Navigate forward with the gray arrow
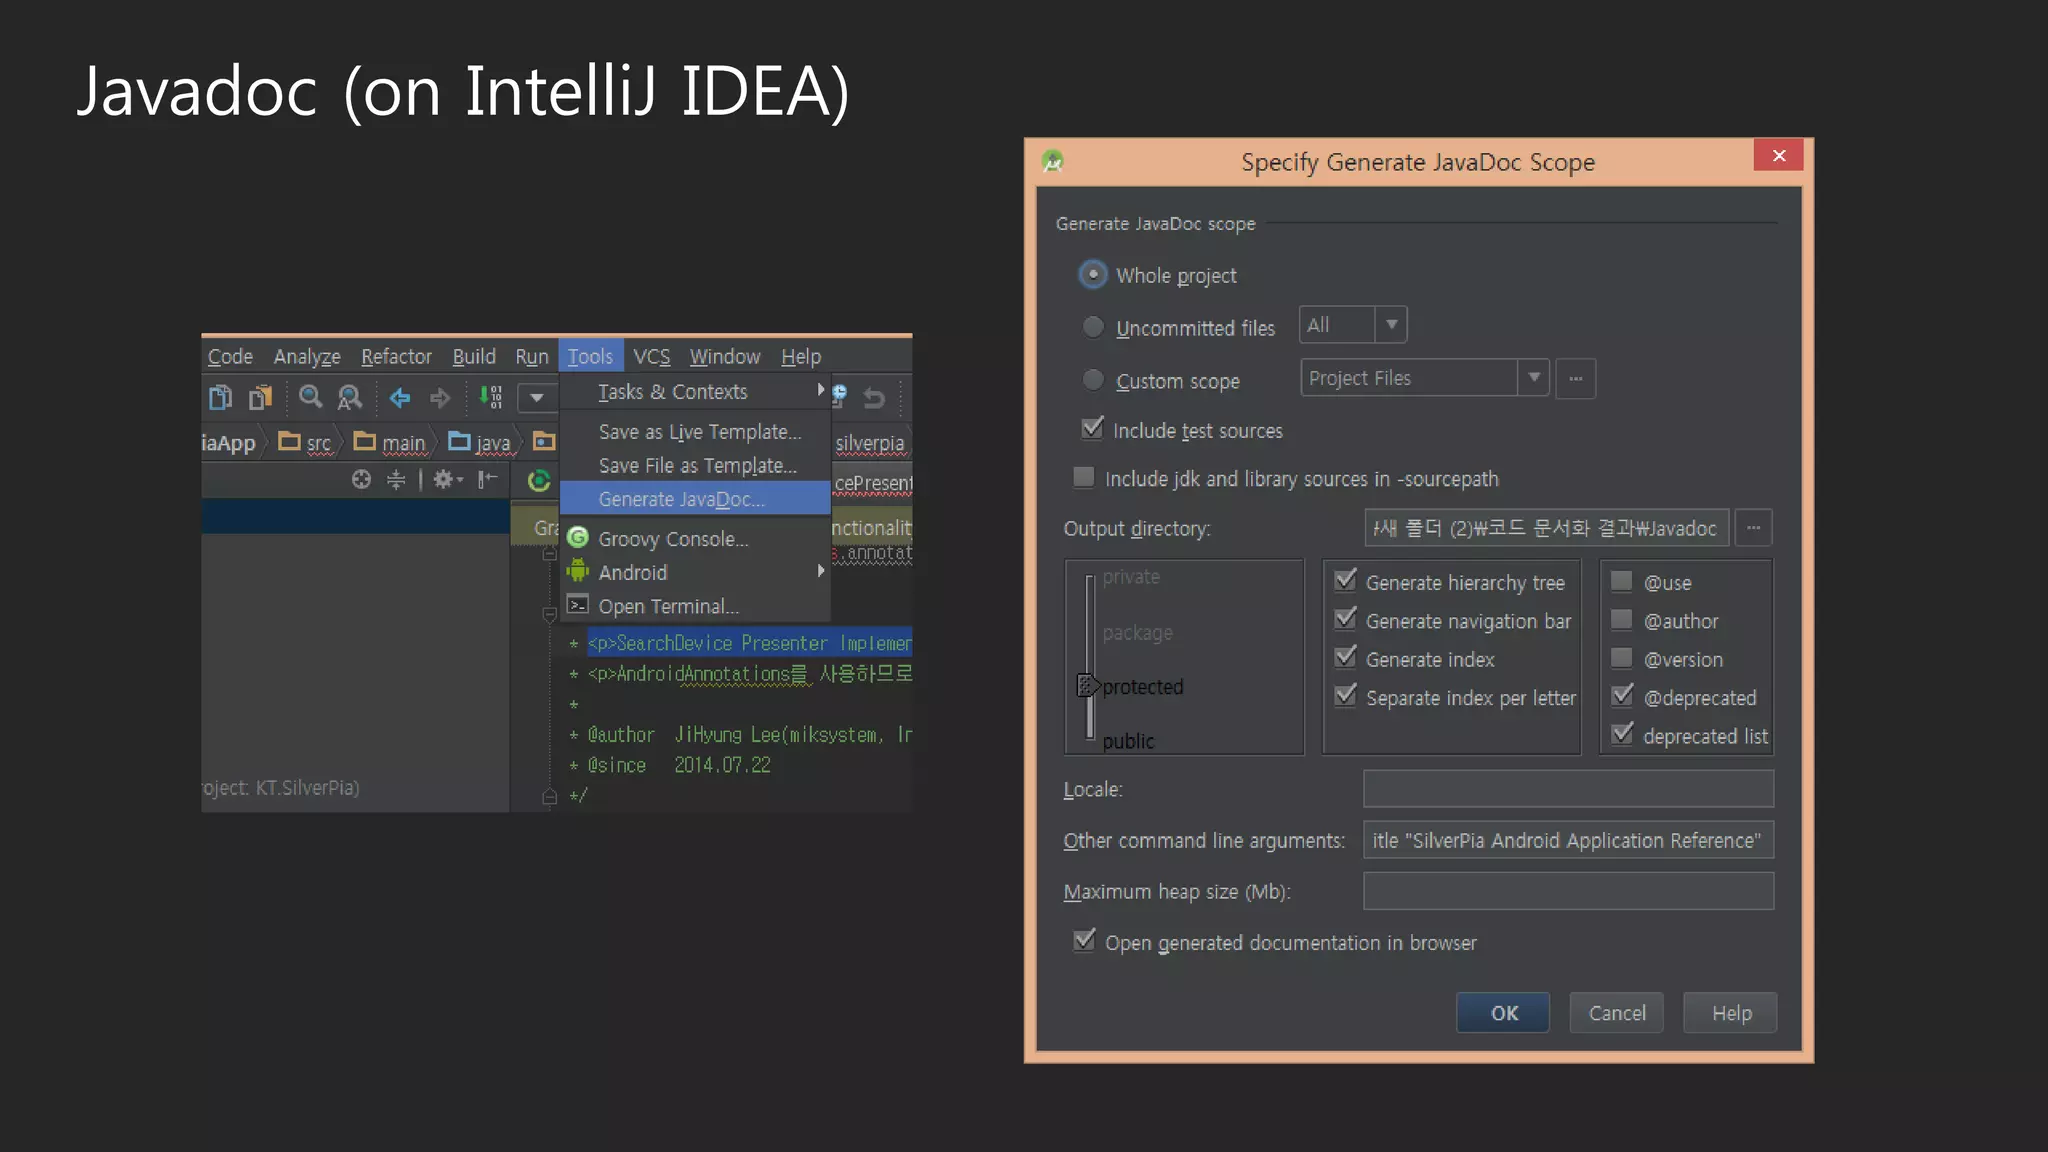 440,398
